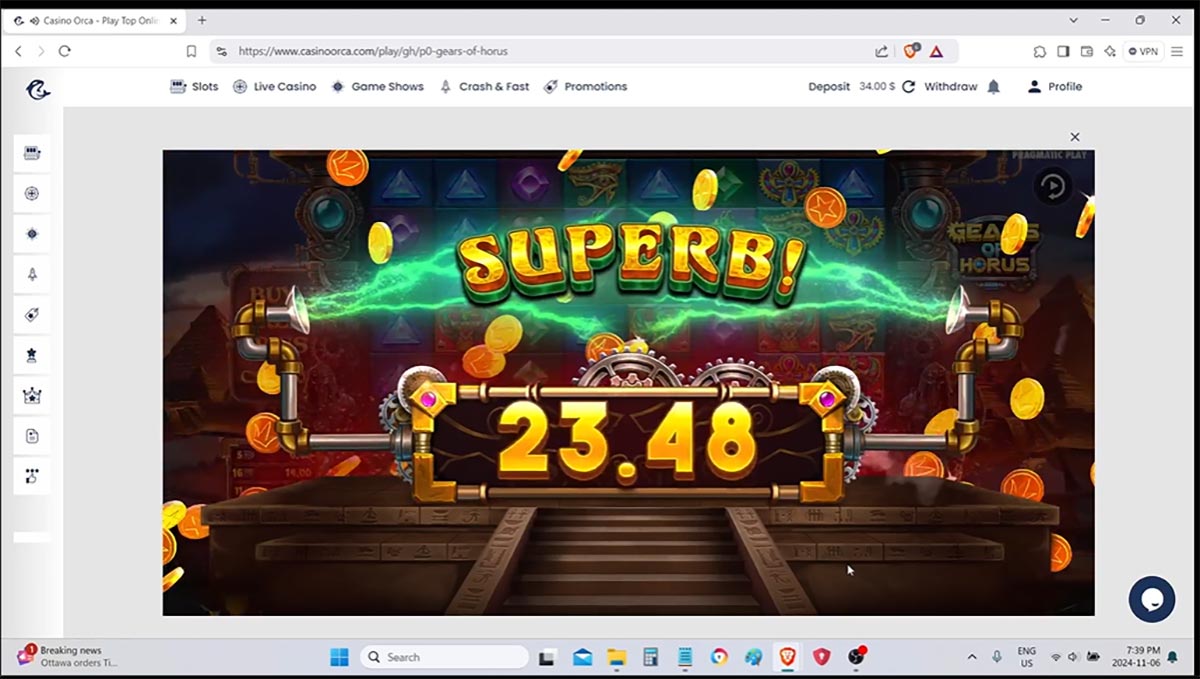Select the live casino chip sidebar icon
Image resolution: width=1200 pixels, height=679 pixels.
pyautogui.click(x=32, y=193)
